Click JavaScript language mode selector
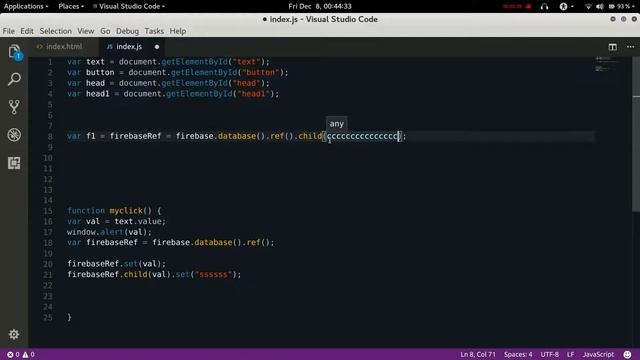Screen dimensions: 640x360 (x=598, y=354)
